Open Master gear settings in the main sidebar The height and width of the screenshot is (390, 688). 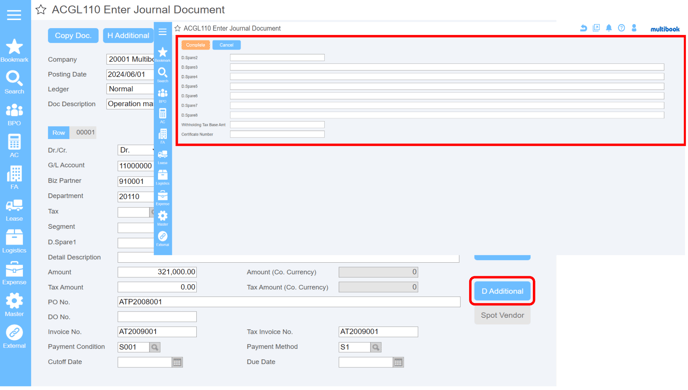tap(14, 305)
